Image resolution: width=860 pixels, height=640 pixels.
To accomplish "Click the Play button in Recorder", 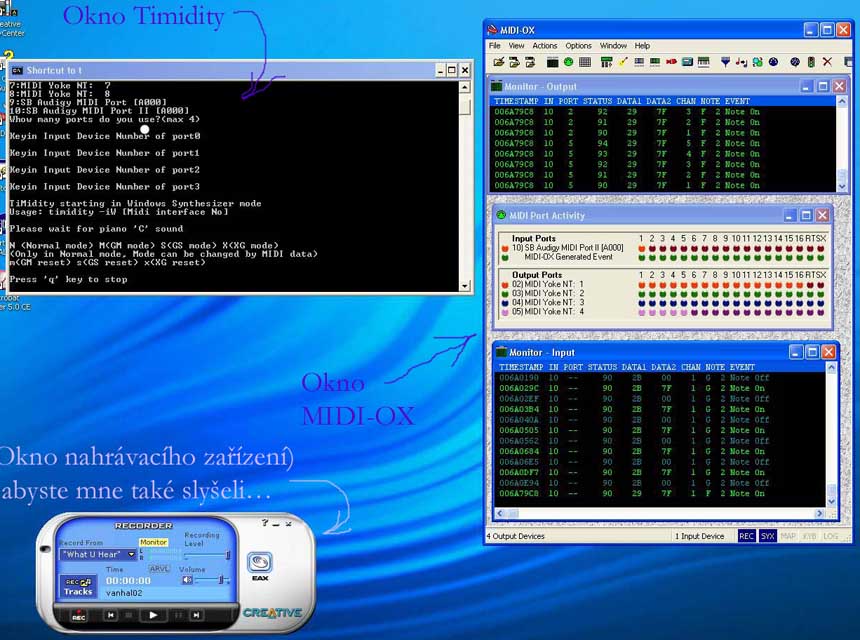I will pos(153,615).
